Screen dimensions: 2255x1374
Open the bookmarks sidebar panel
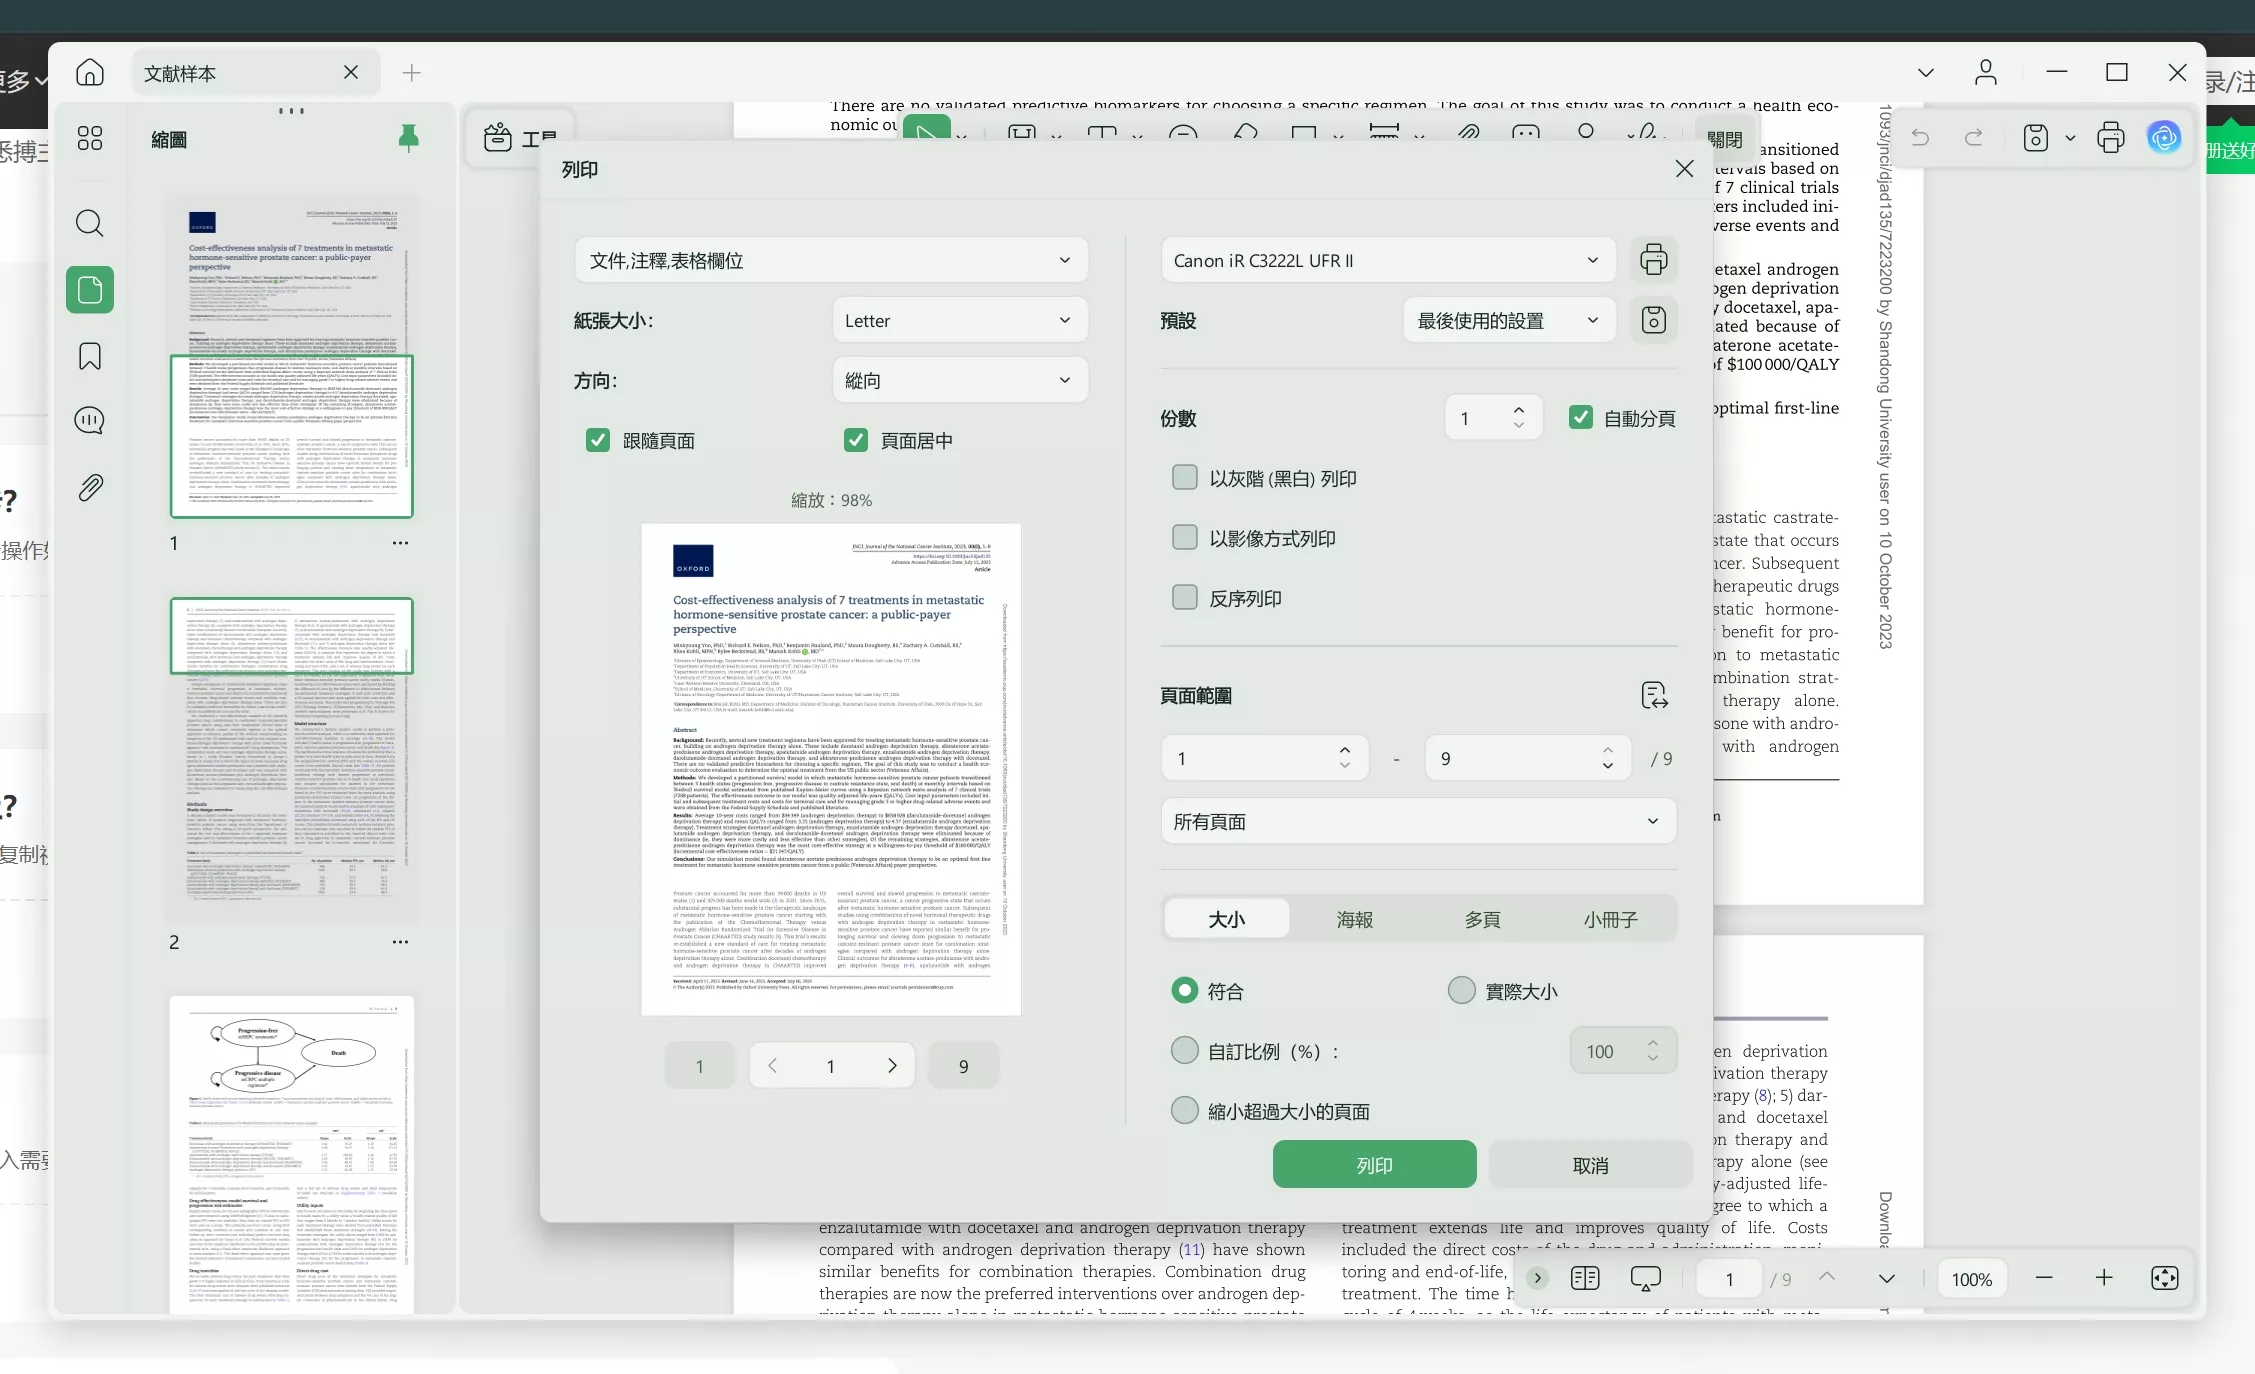click(90, 356)
